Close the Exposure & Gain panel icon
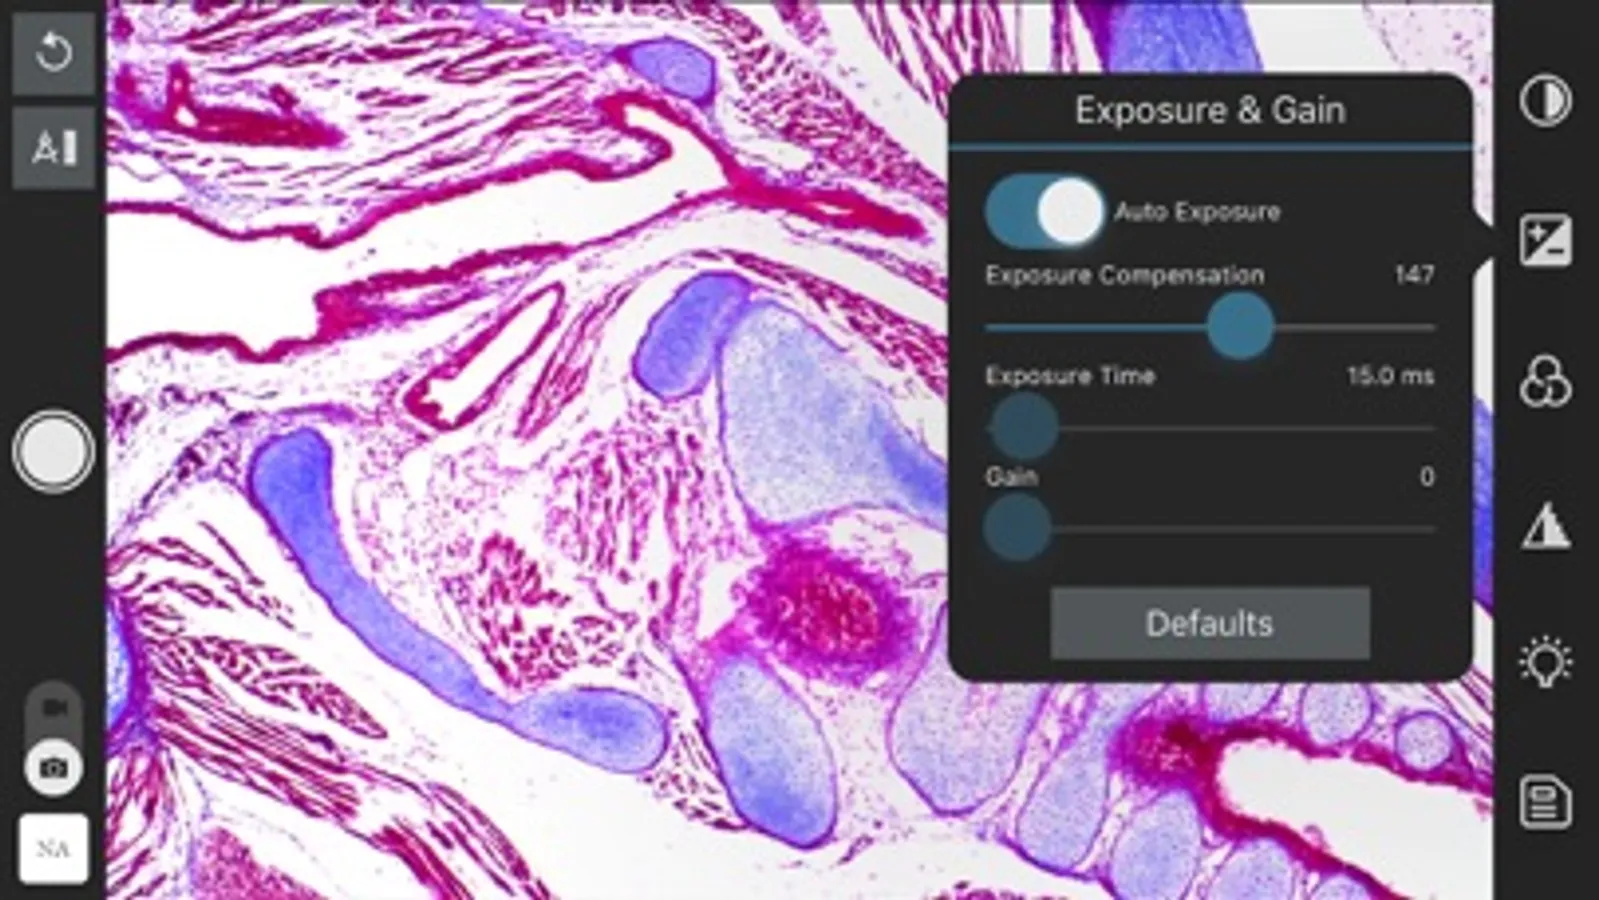 pos(1546,241)
